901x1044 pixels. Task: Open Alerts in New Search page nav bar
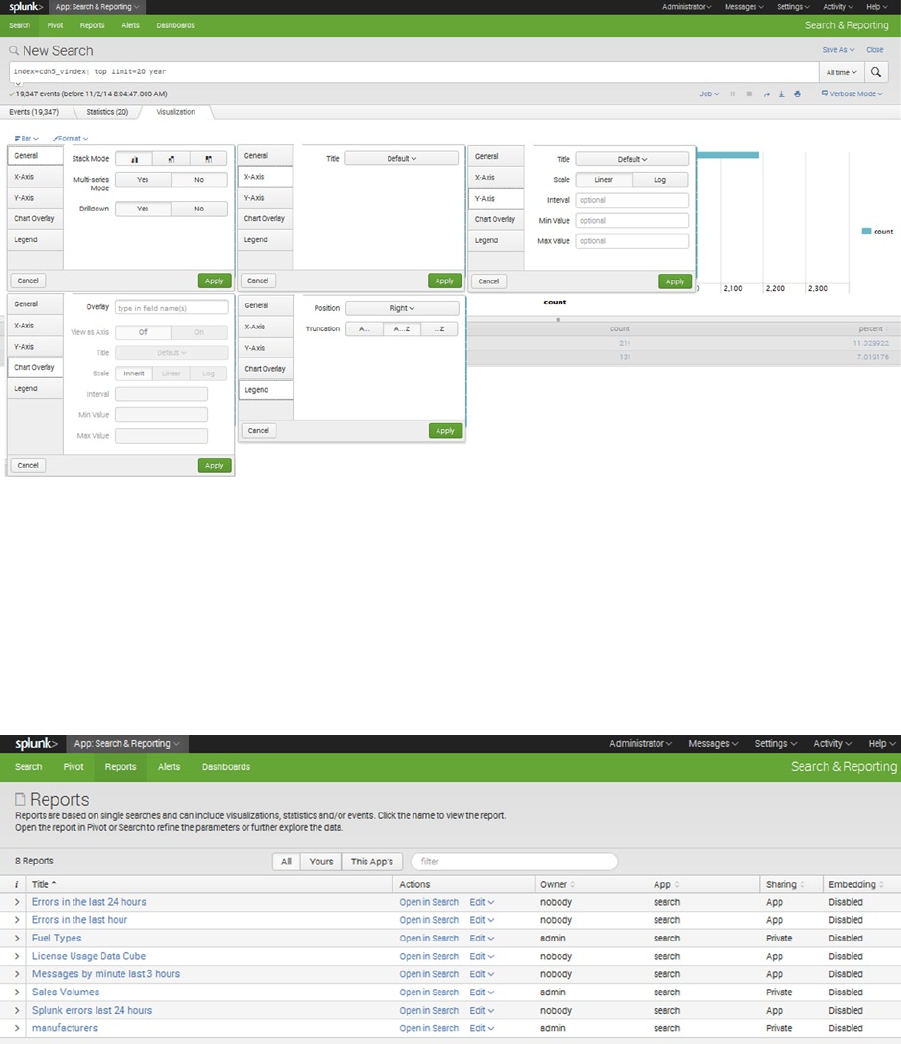(131, 25)
